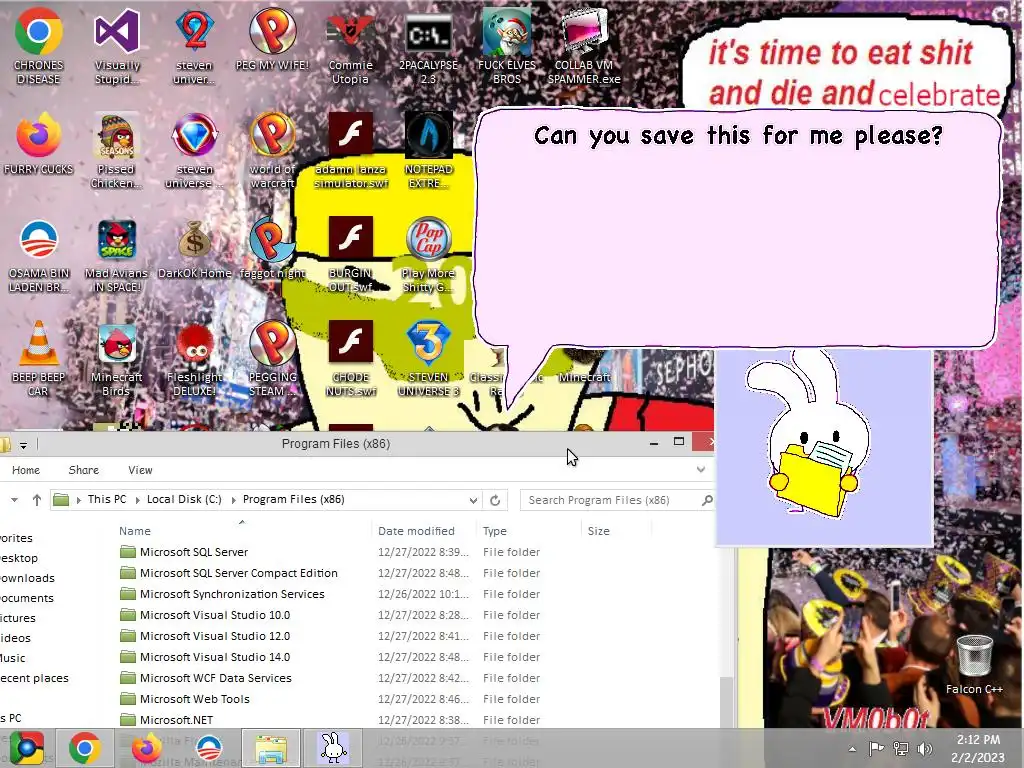Image resolution: width=1024 pixels, height=768 pixels.
Task: Select the DarkOK Home money bag icon
Action: [195, 248]
